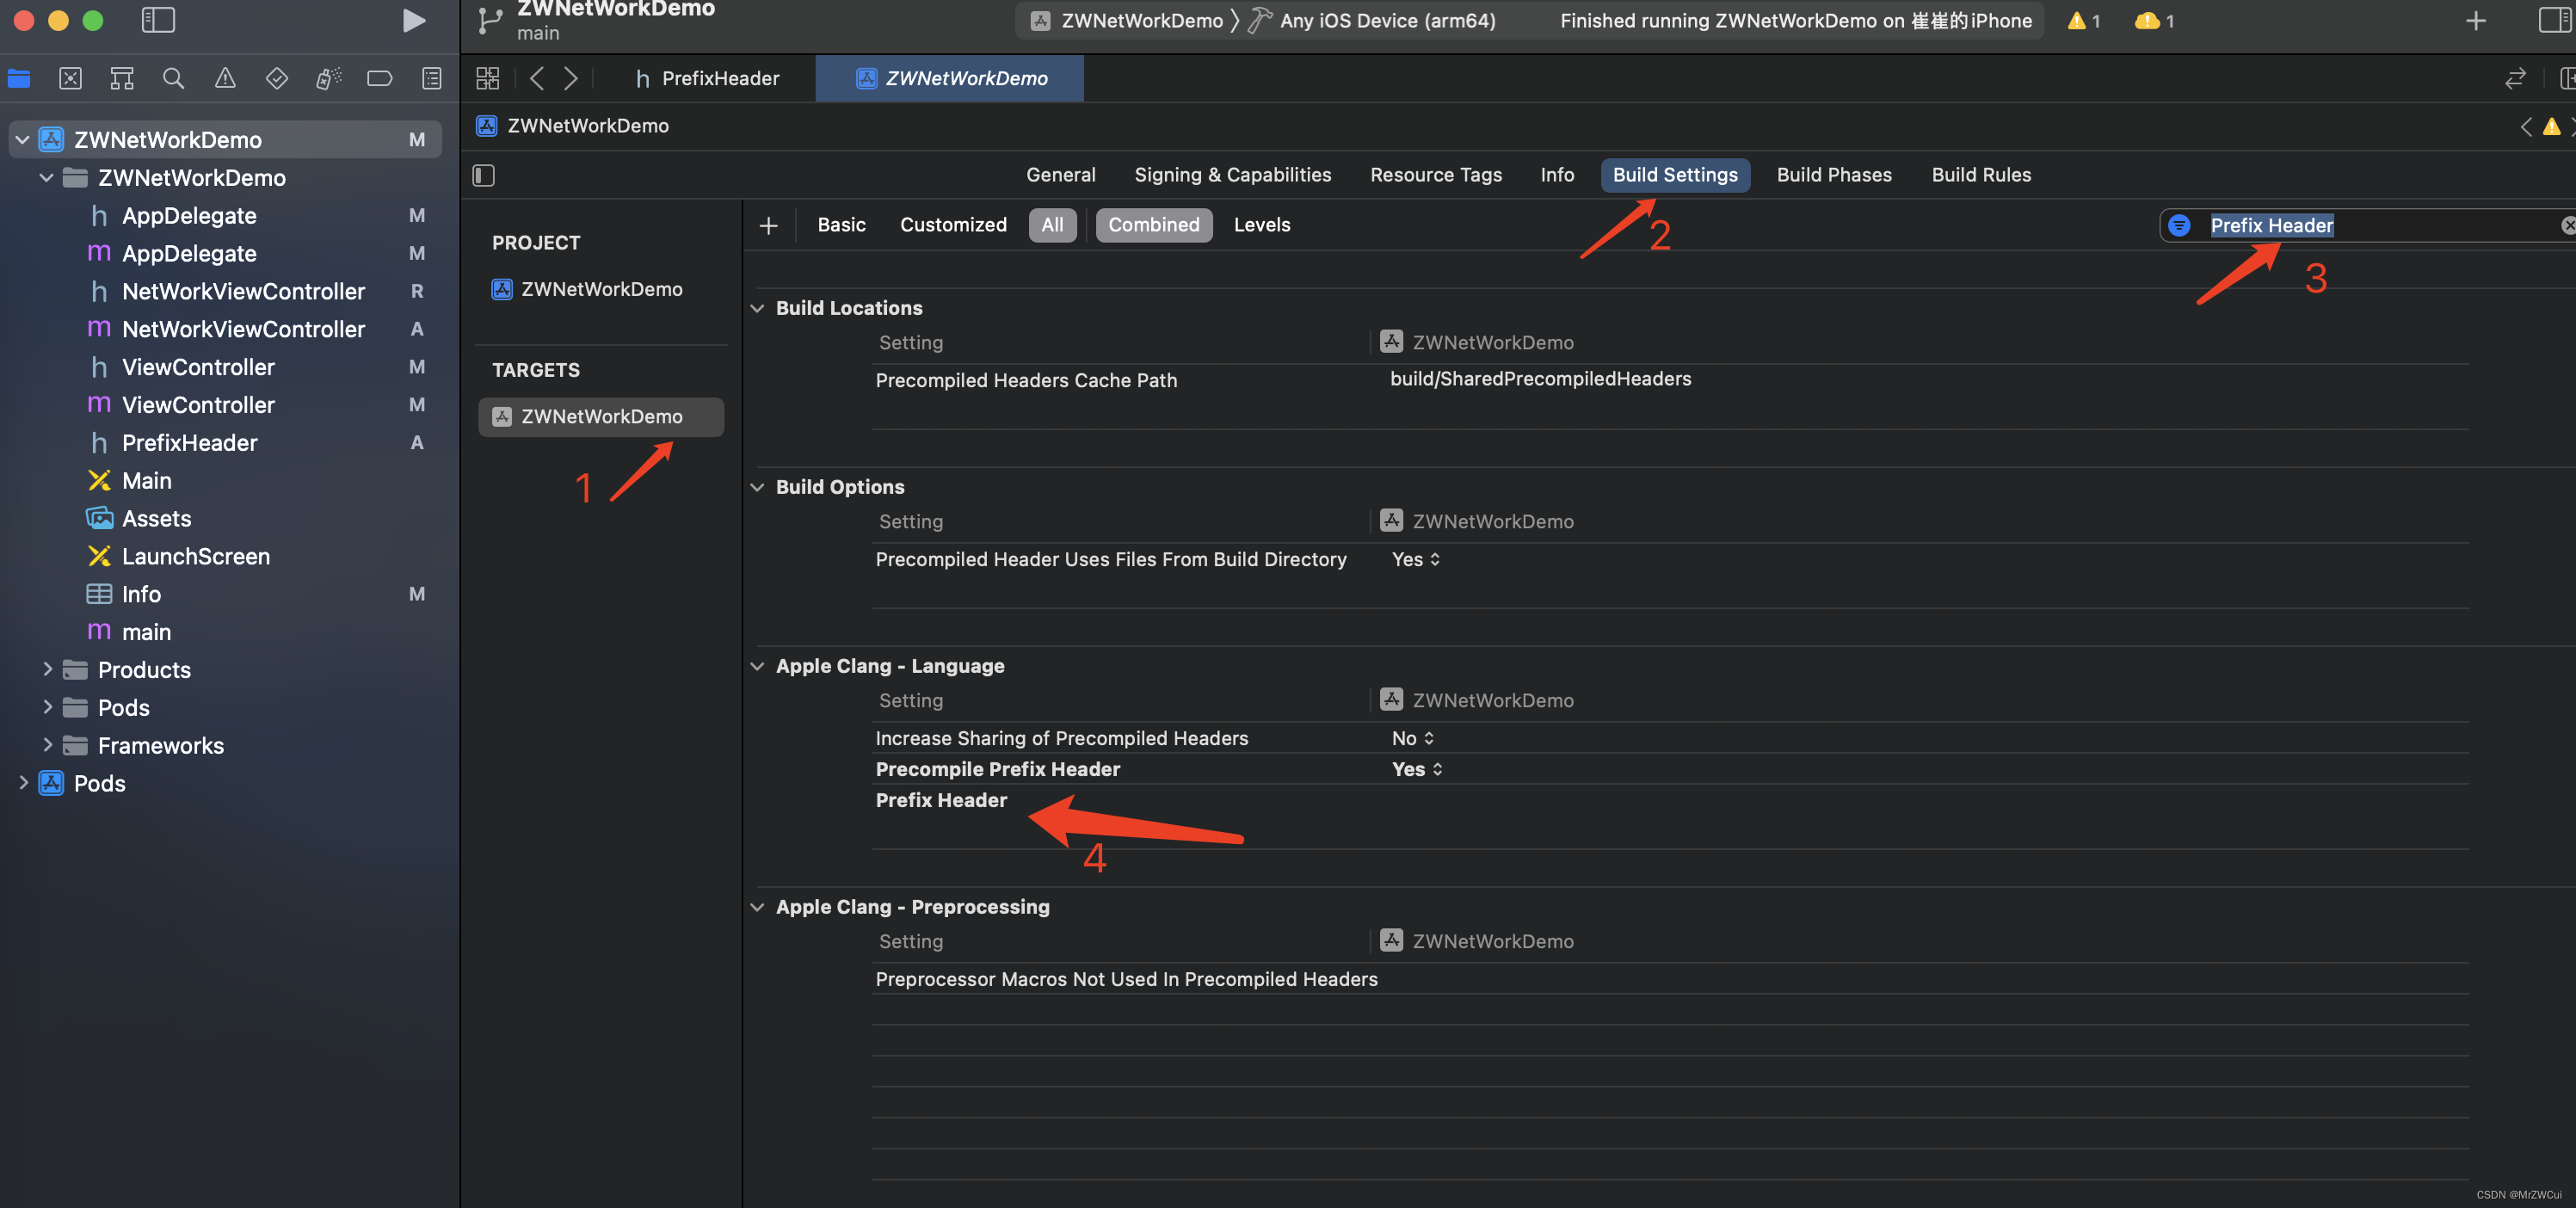The height and width of the screenshot is (1208, 2576).
Task: Run the project with the Play button
Action: click(x=414, y=20)
